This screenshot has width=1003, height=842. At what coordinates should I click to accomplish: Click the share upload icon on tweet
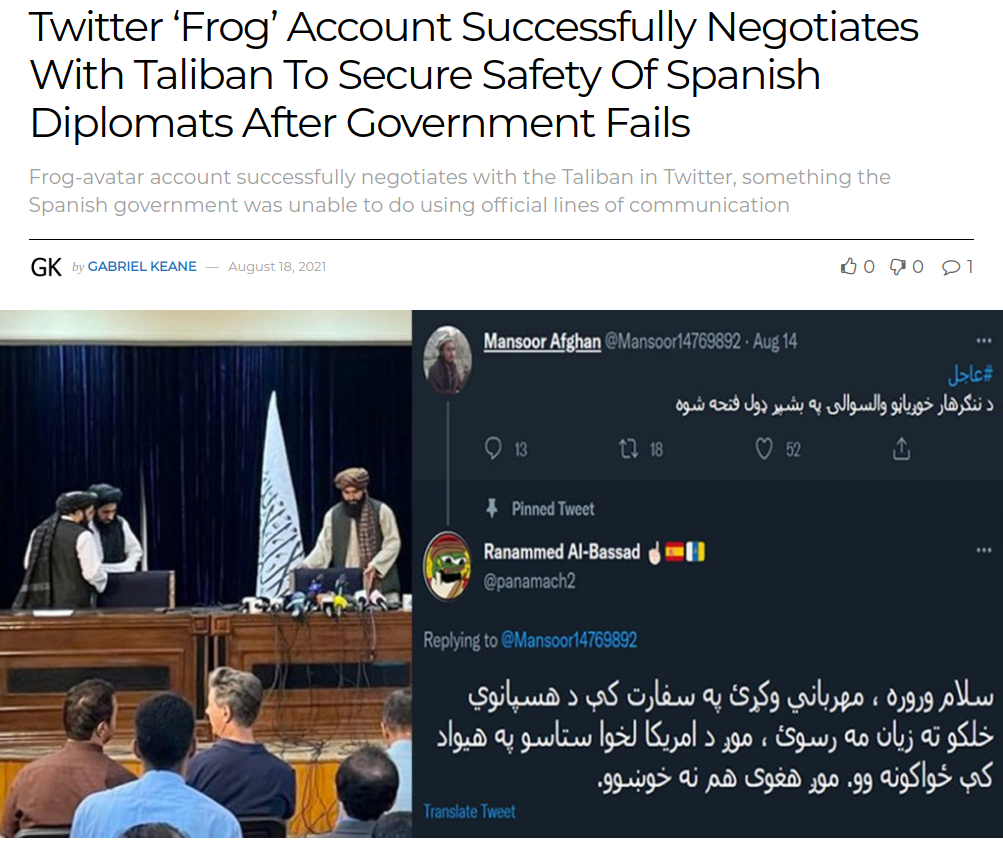tap(901, 449)
